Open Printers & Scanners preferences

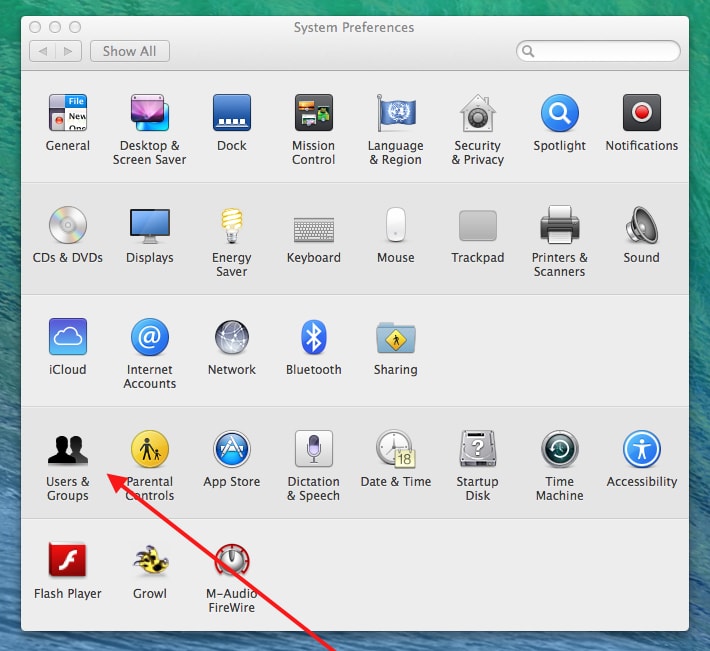click(x=560, y=225)
